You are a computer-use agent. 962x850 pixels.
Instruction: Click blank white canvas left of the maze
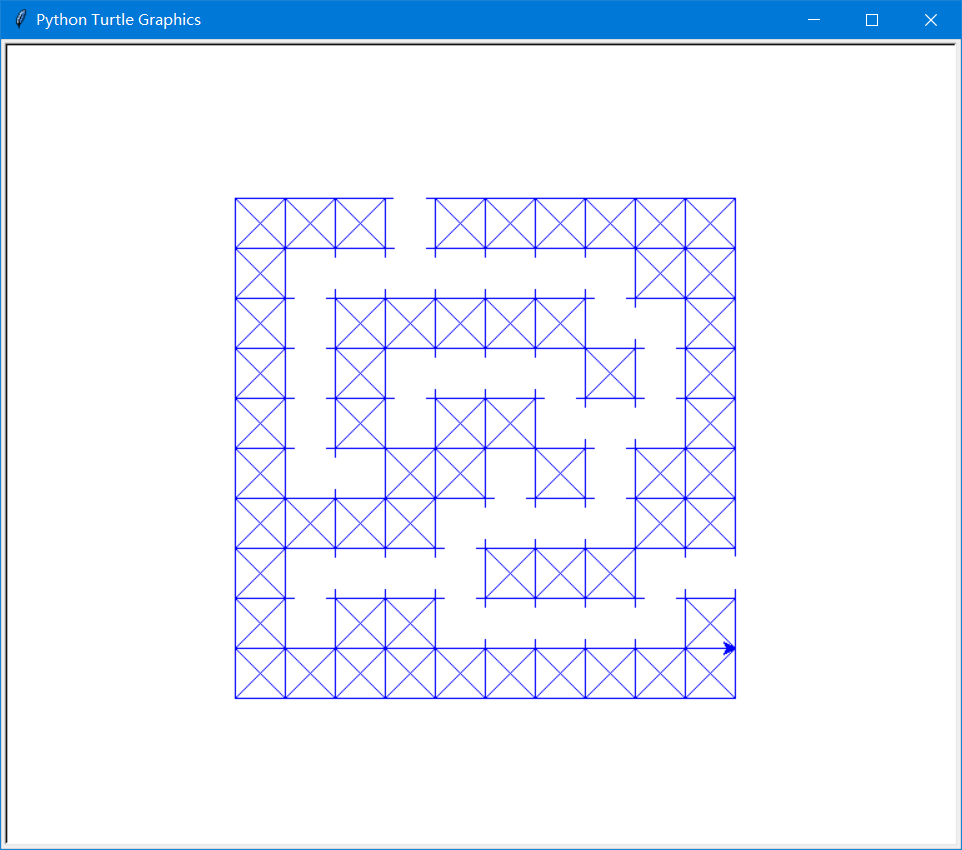pyautogui.click(x=120, y=448)
